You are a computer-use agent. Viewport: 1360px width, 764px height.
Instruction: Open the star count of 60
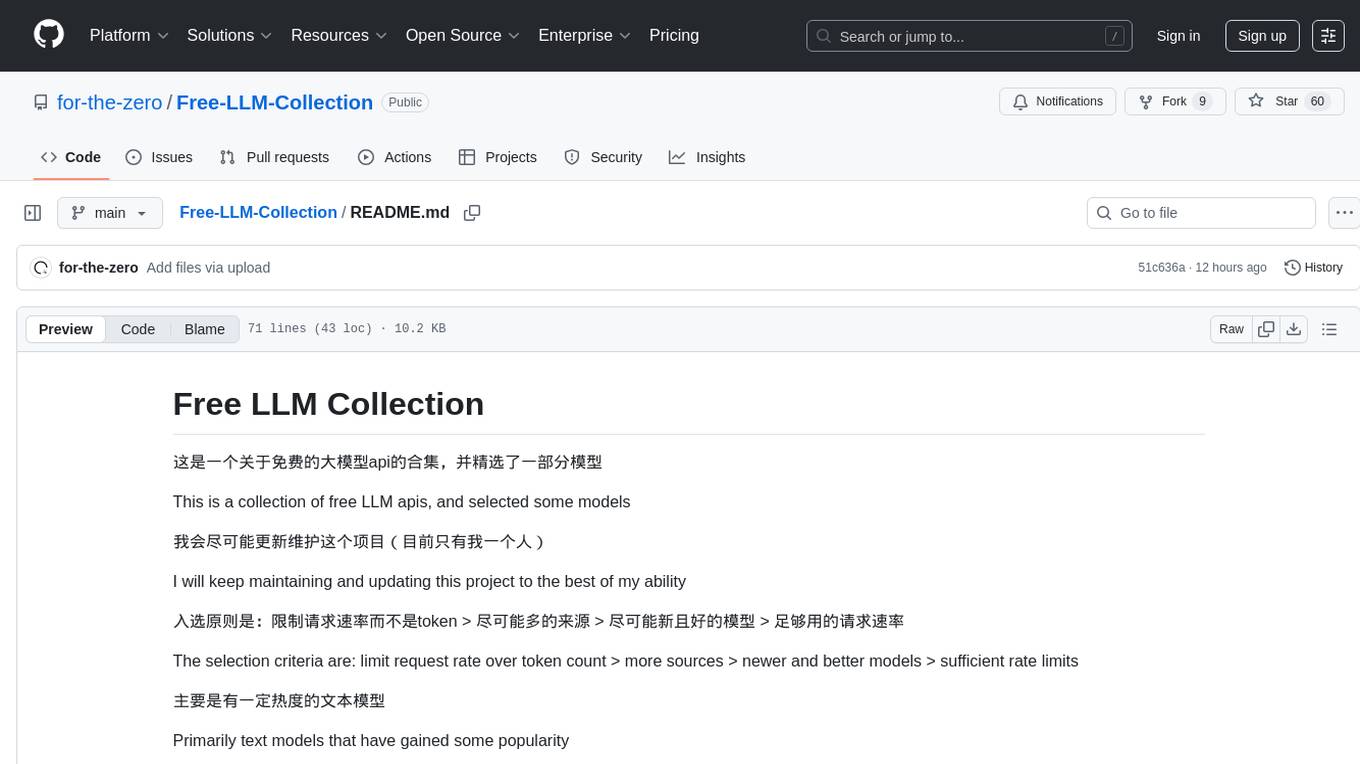pyautogui.click(x=1317, y=101)
